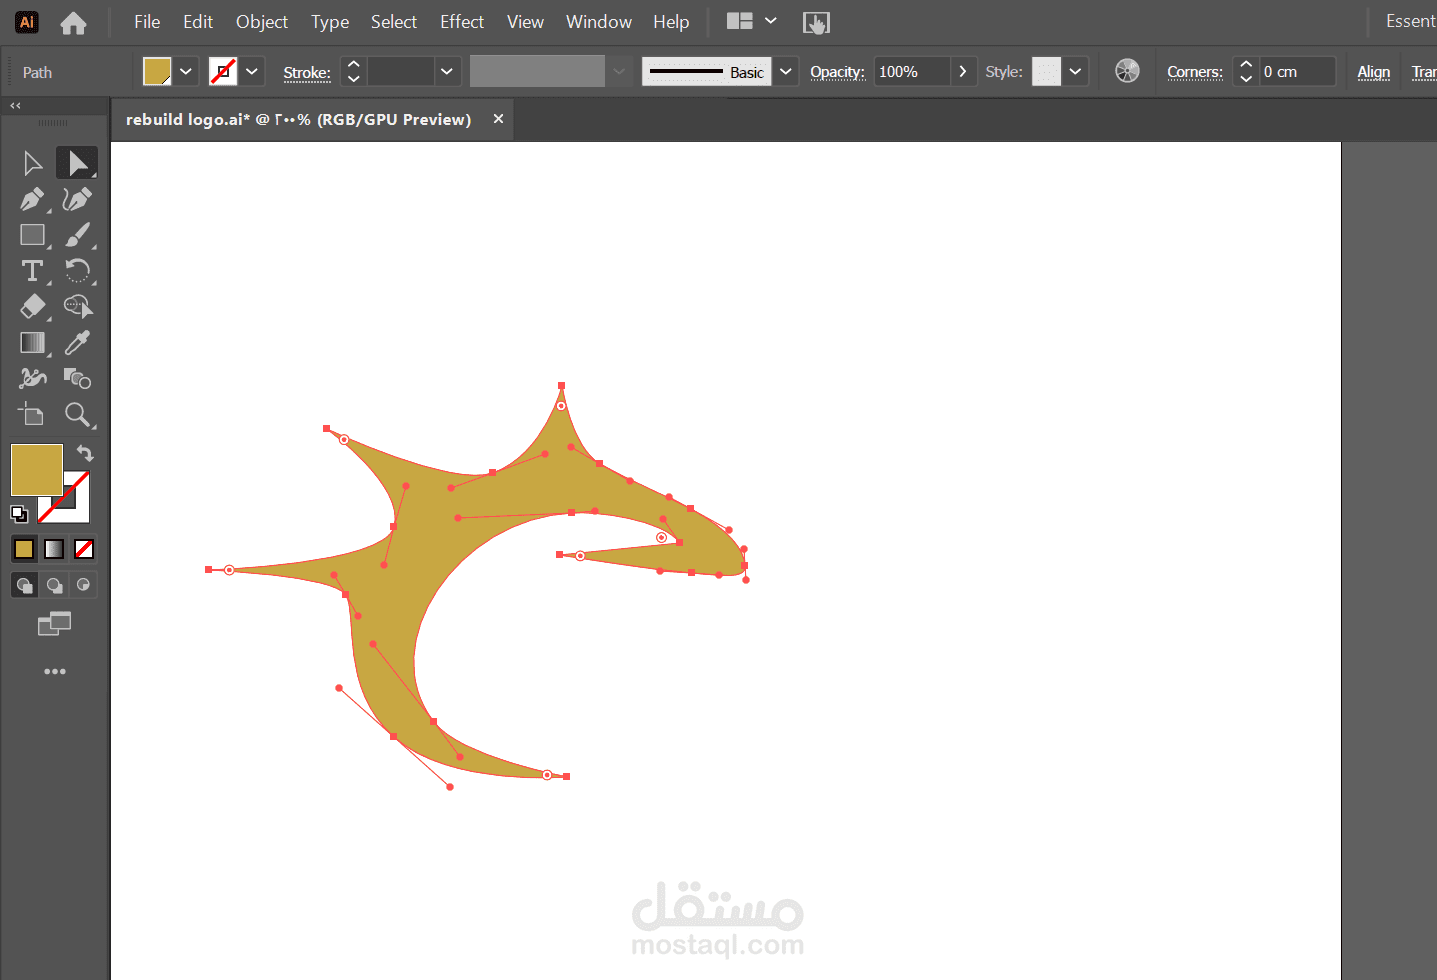Click the Illustrator Home icon

73,22
